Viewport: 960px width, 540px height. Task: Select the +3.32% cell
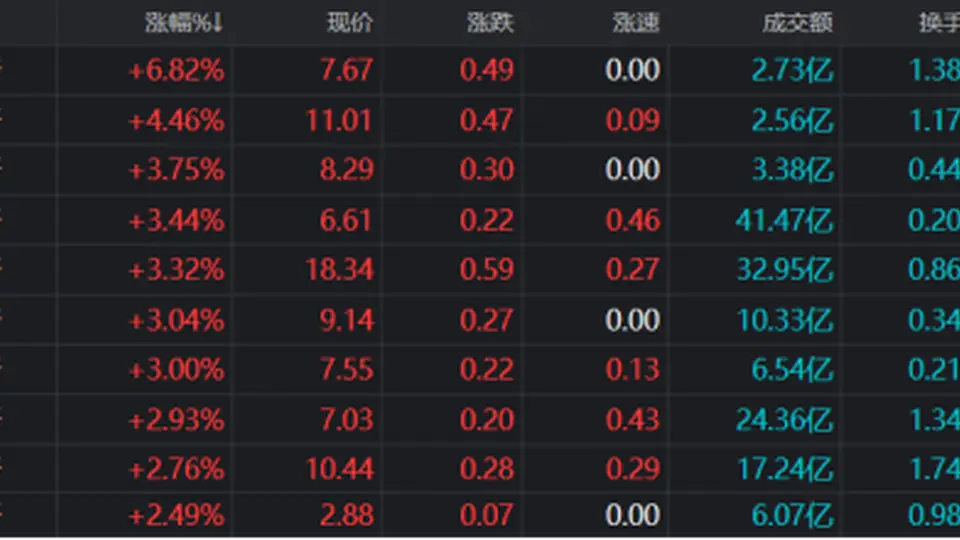[x=176, y=270]
